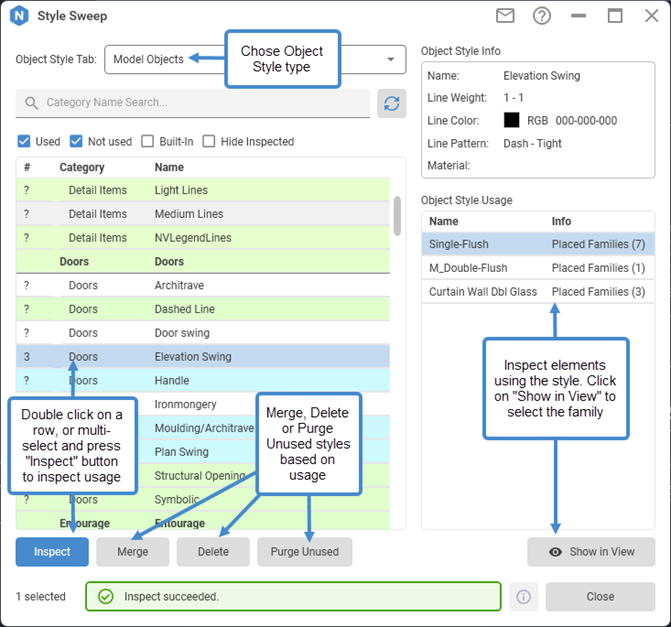The width and height of the screenshot is (671, 627).
Task: Click the search magnifier icon
Action: coord(31,103)
